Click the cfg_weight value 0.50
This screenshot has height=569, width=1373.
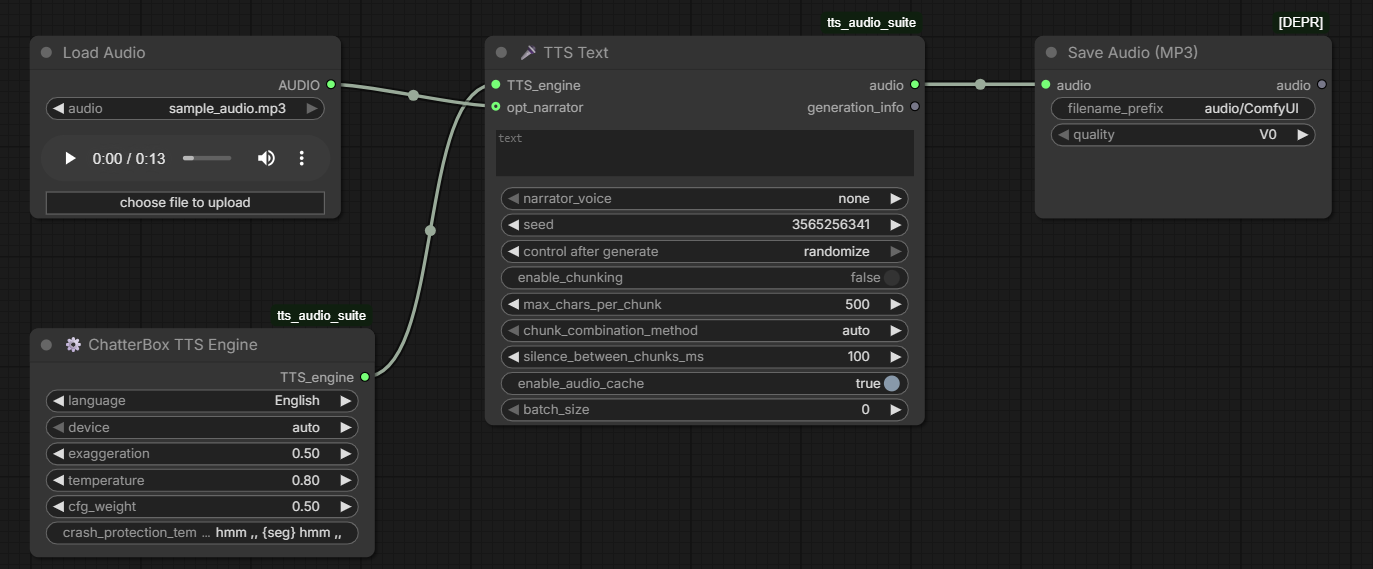coord(306,507)
